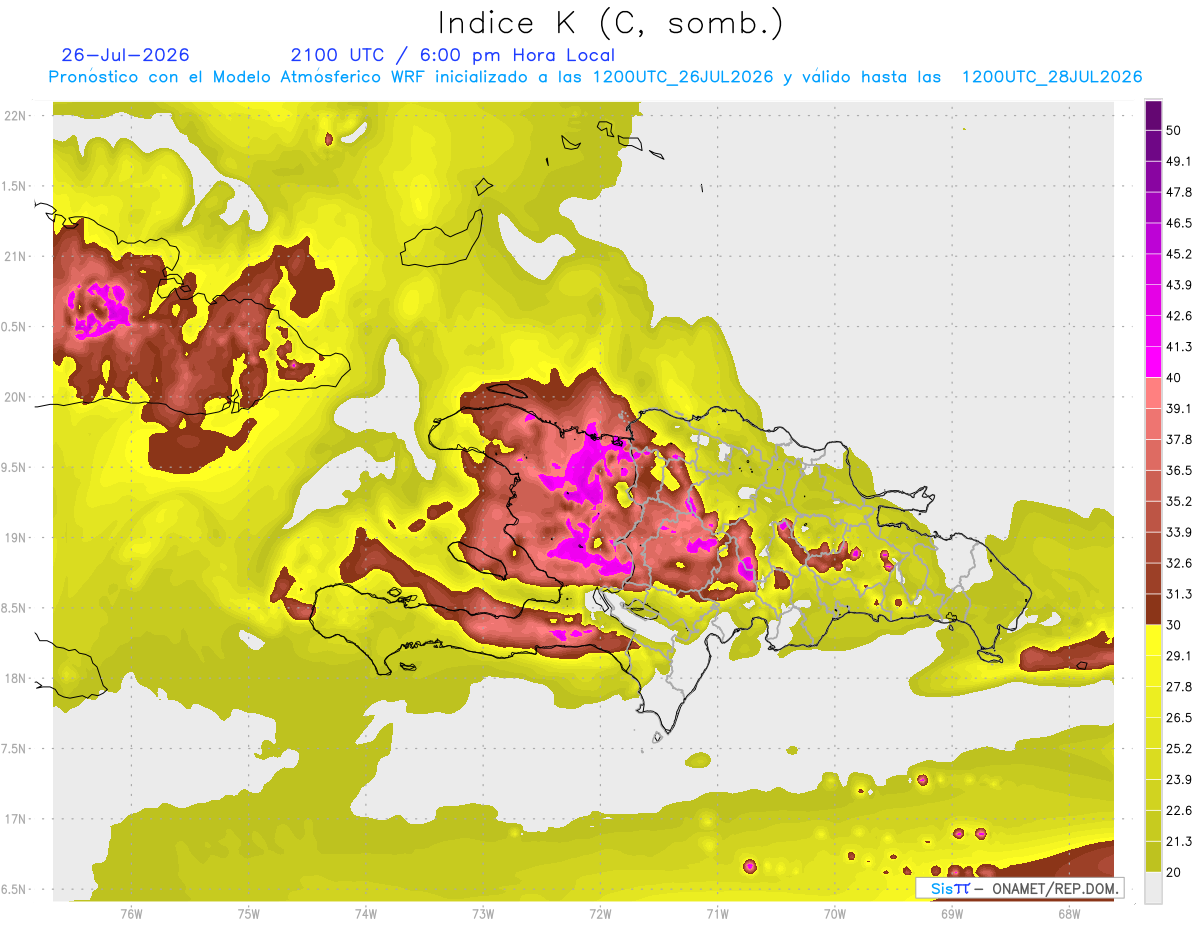Click the valid-until time "1200UTC_28JUL2026"
The height and width of the screenshot is (927, 1200).
(1052, 77)
